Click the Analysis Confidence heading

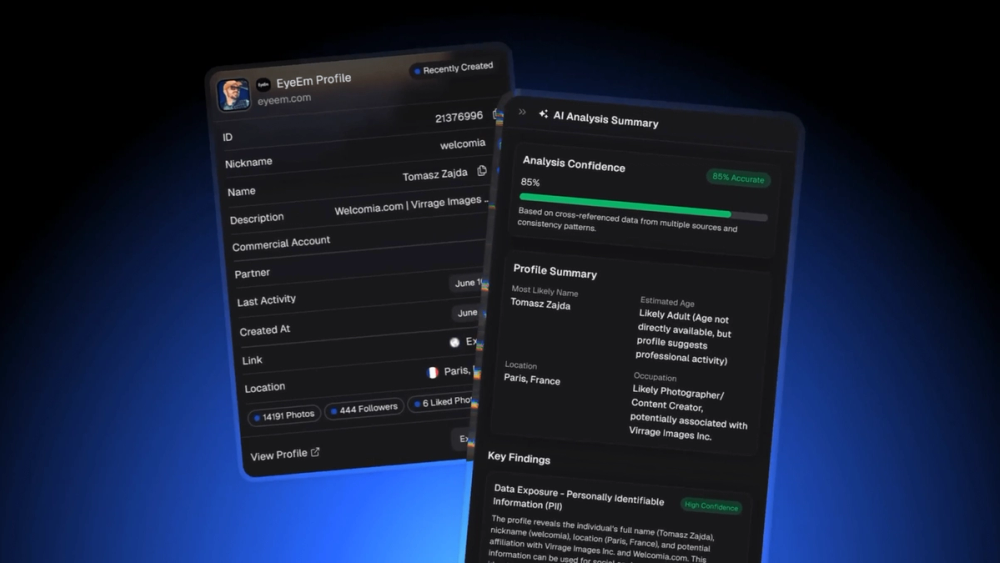pos(573,164)
